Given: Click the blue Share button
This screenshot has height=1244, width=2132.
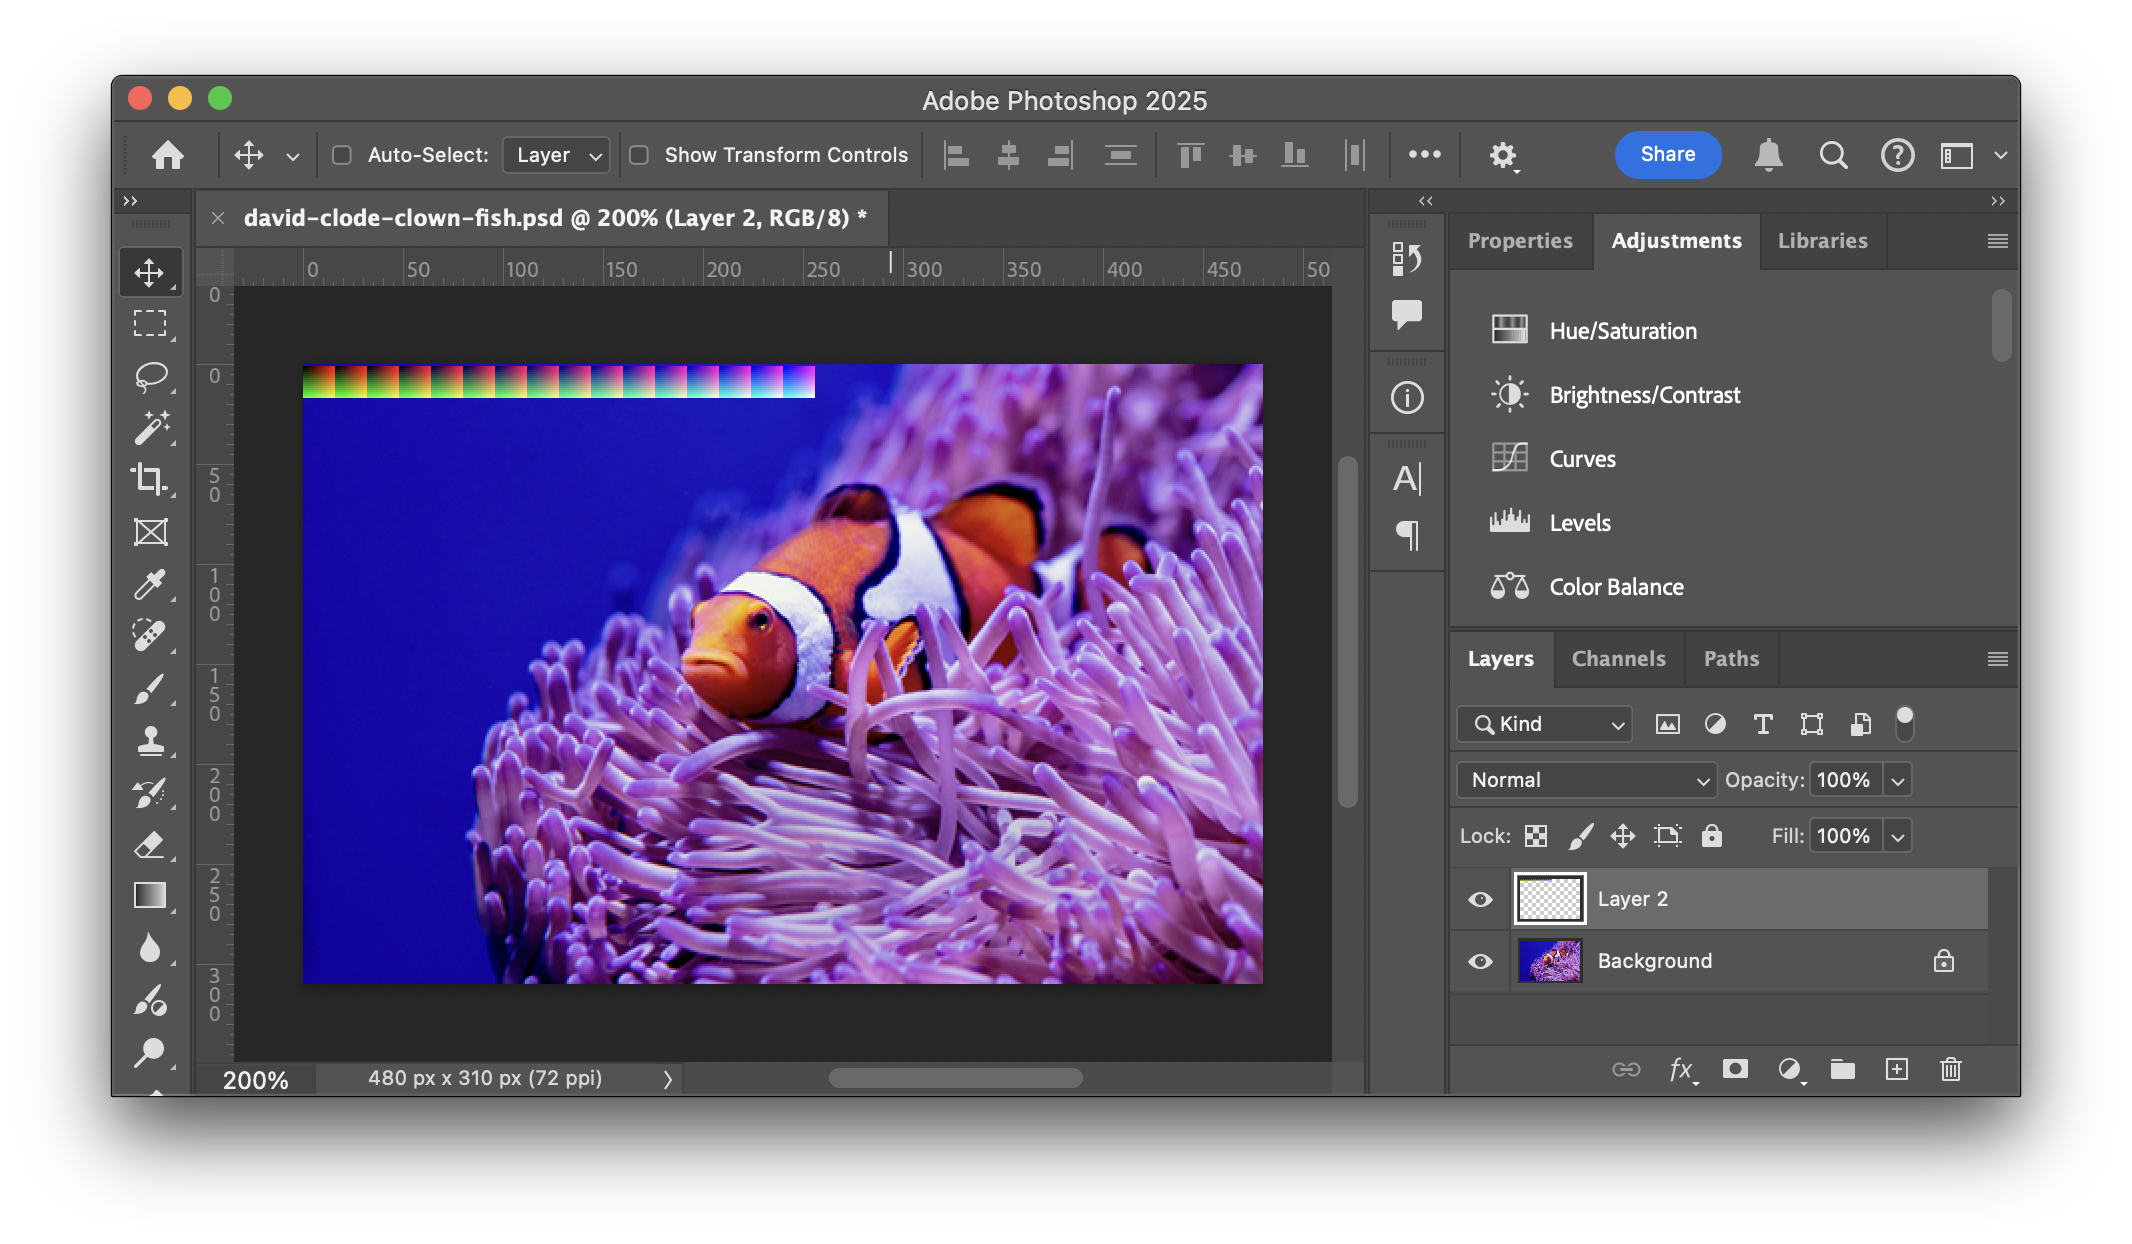Looking at the screenshot, I should coord(1667,155).
